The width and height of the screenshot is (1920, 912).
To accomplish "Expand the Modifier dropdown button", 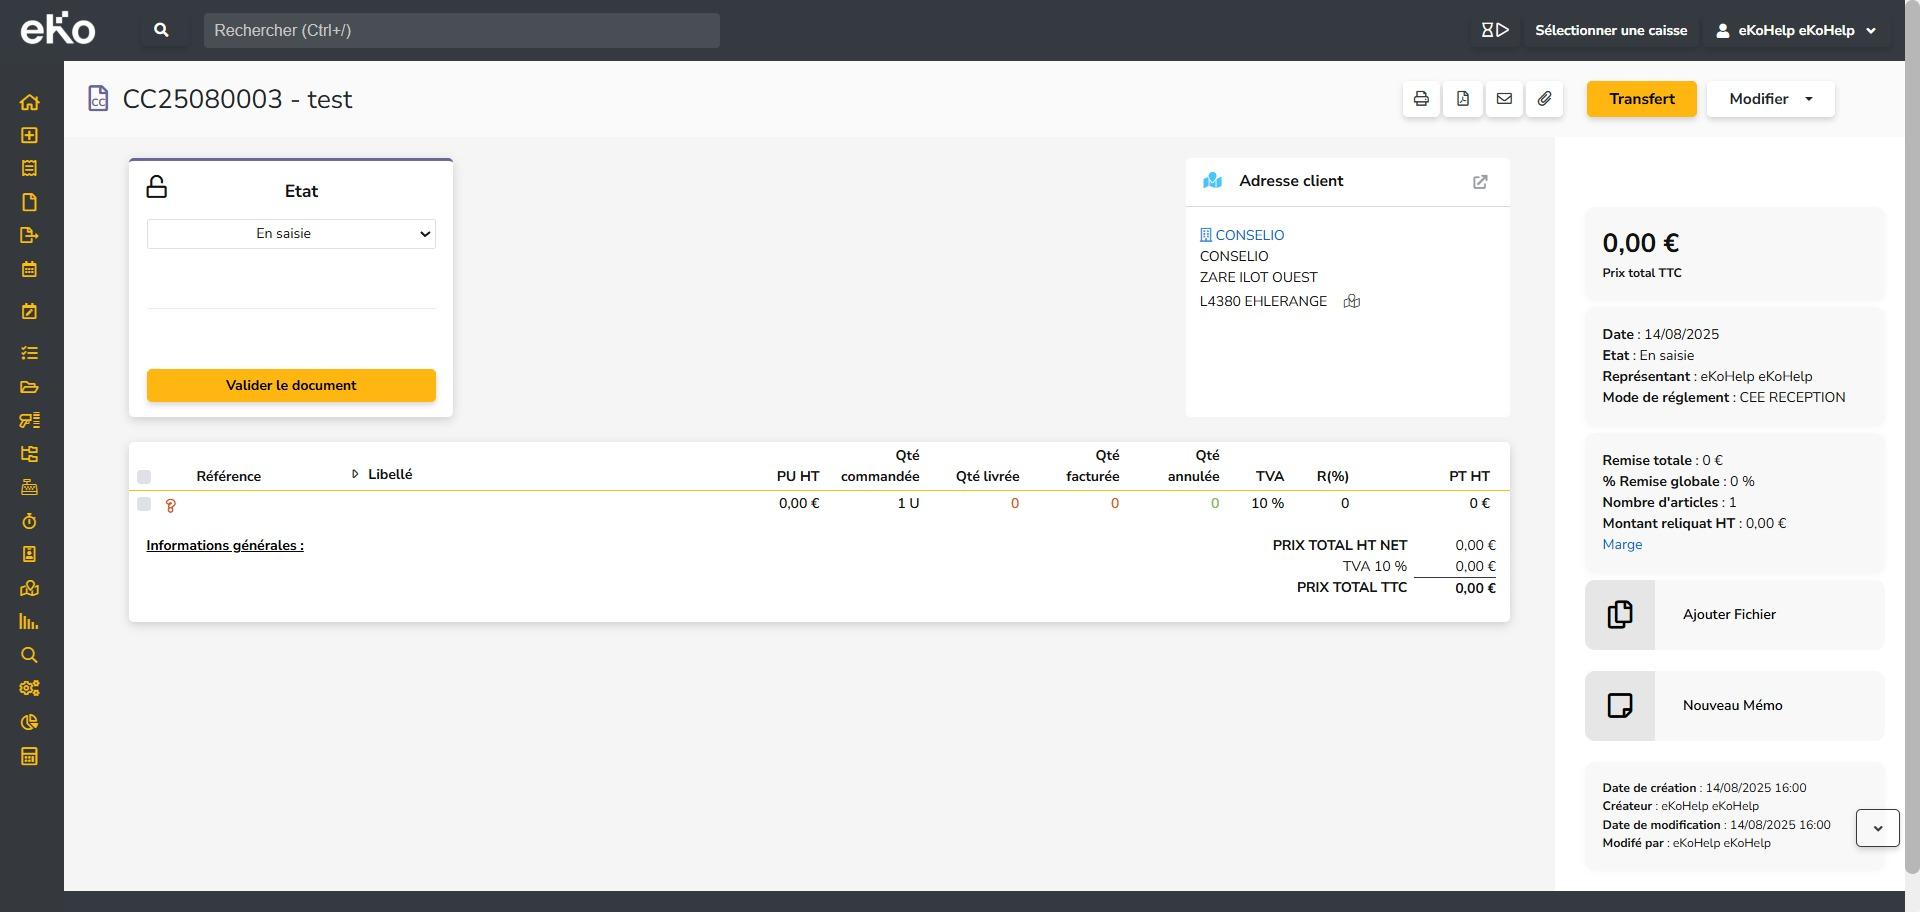I will (x=1770, y=99).
